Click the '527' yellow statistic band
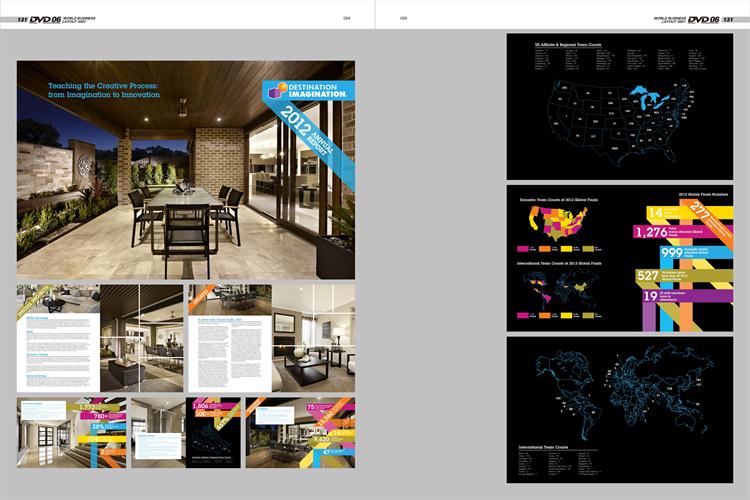The height and width of the screenshot is (500, 750). [650, 277]
